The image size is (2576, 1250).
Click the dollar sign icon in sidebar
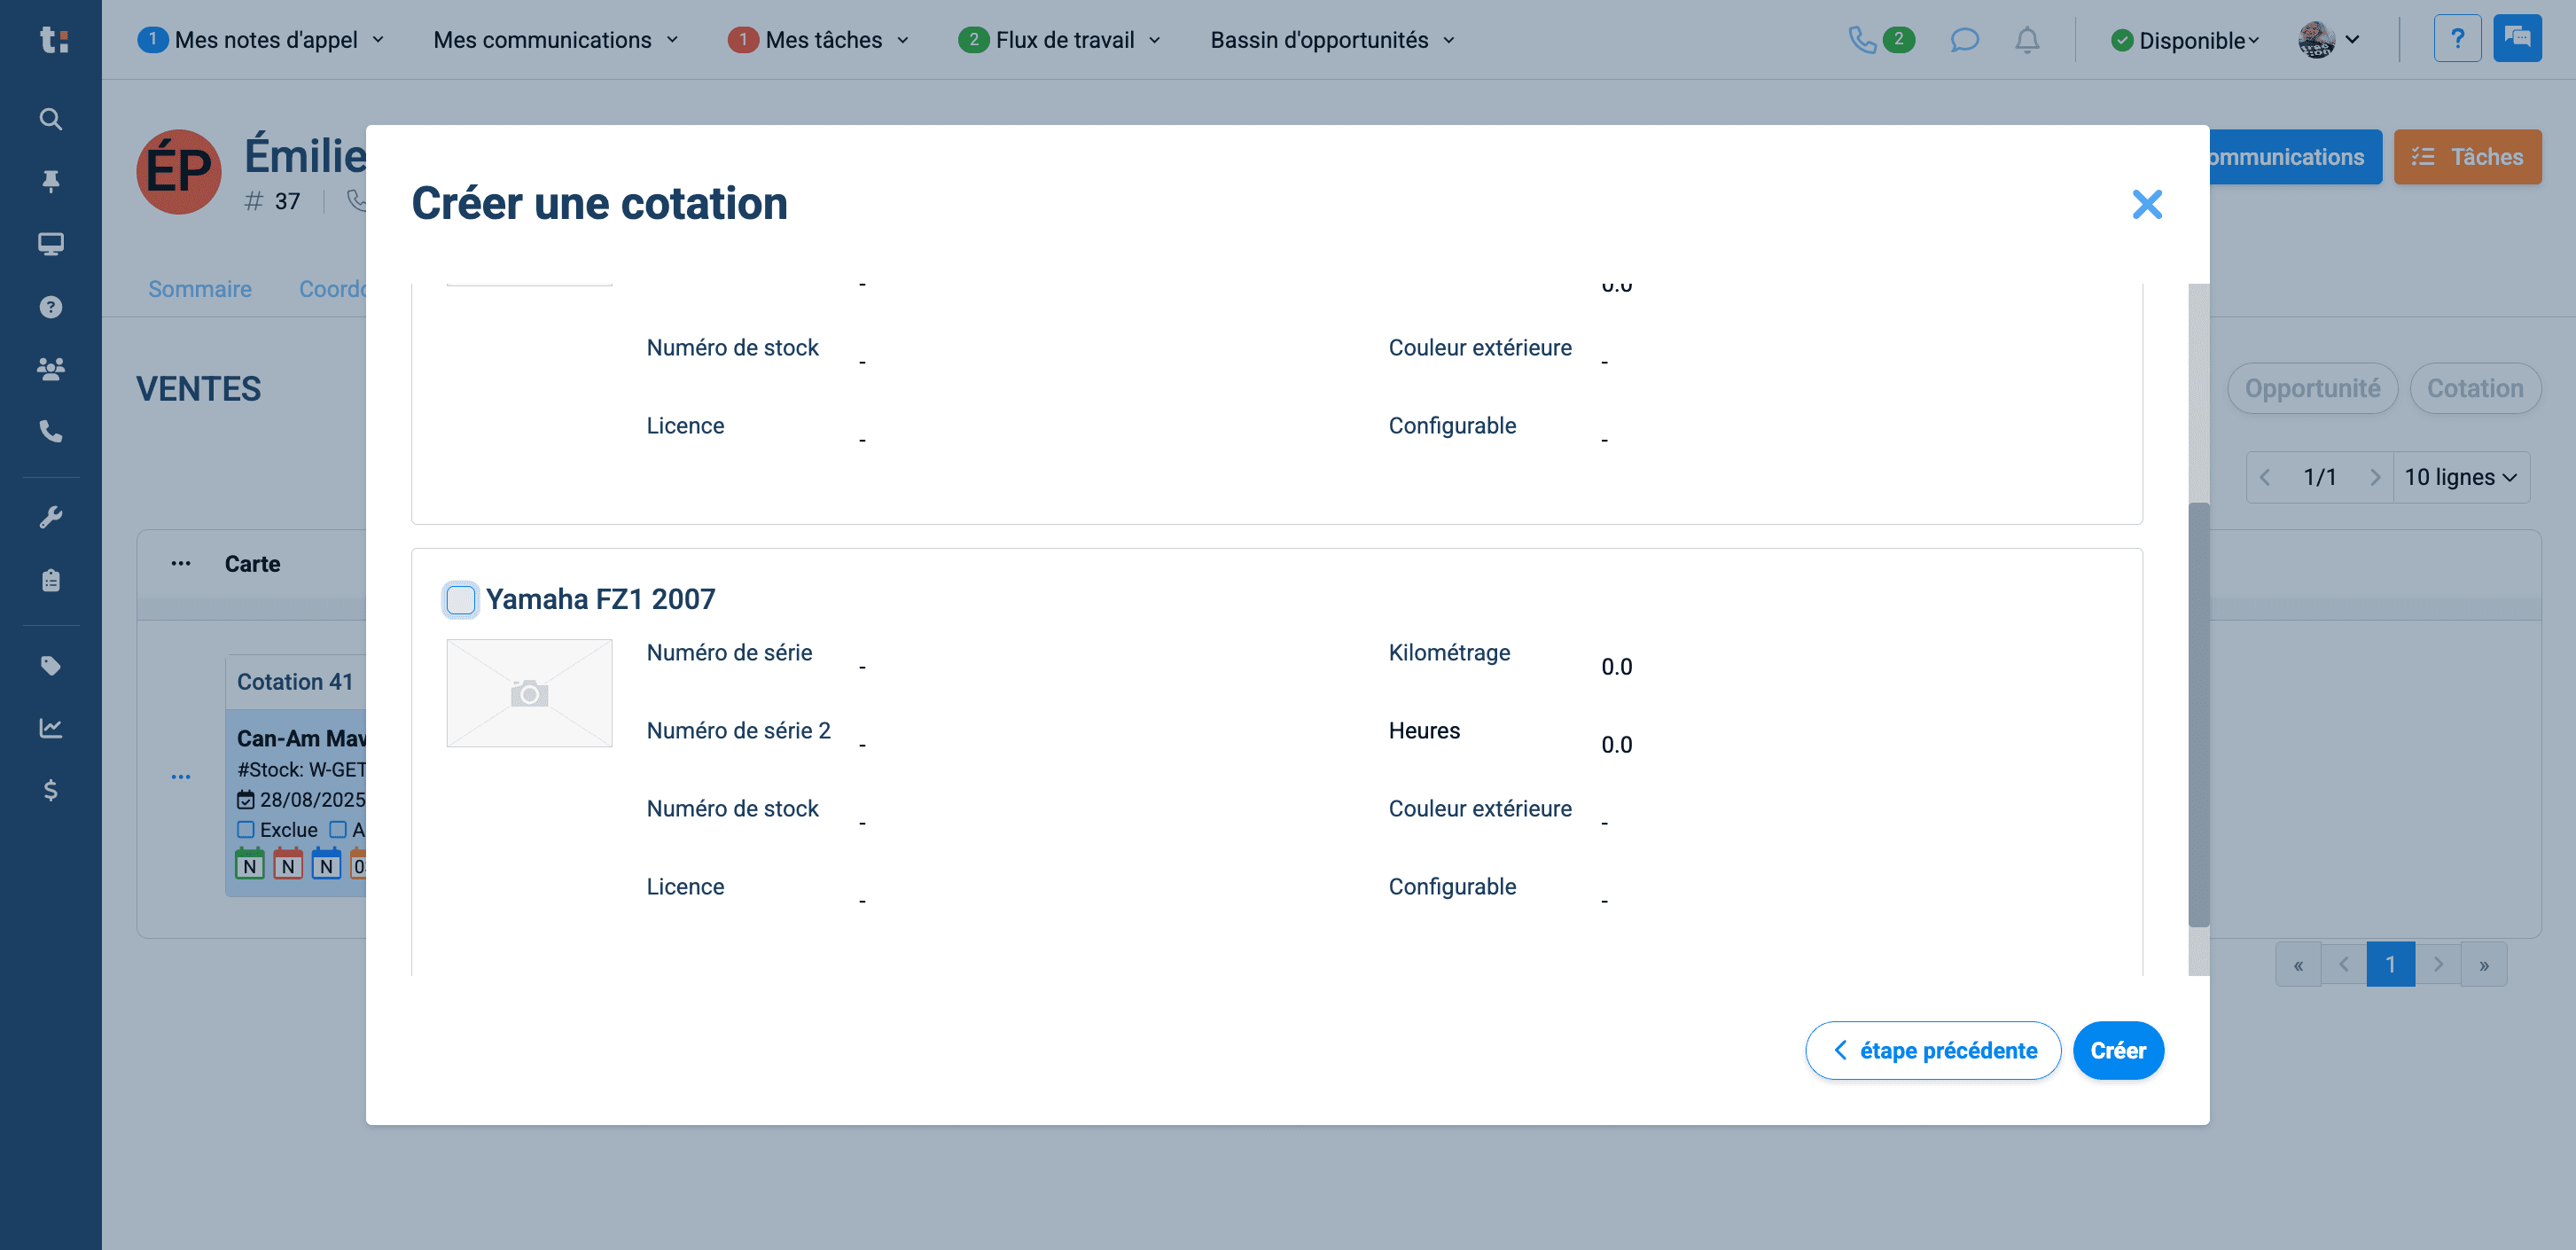tap(51, 791)
